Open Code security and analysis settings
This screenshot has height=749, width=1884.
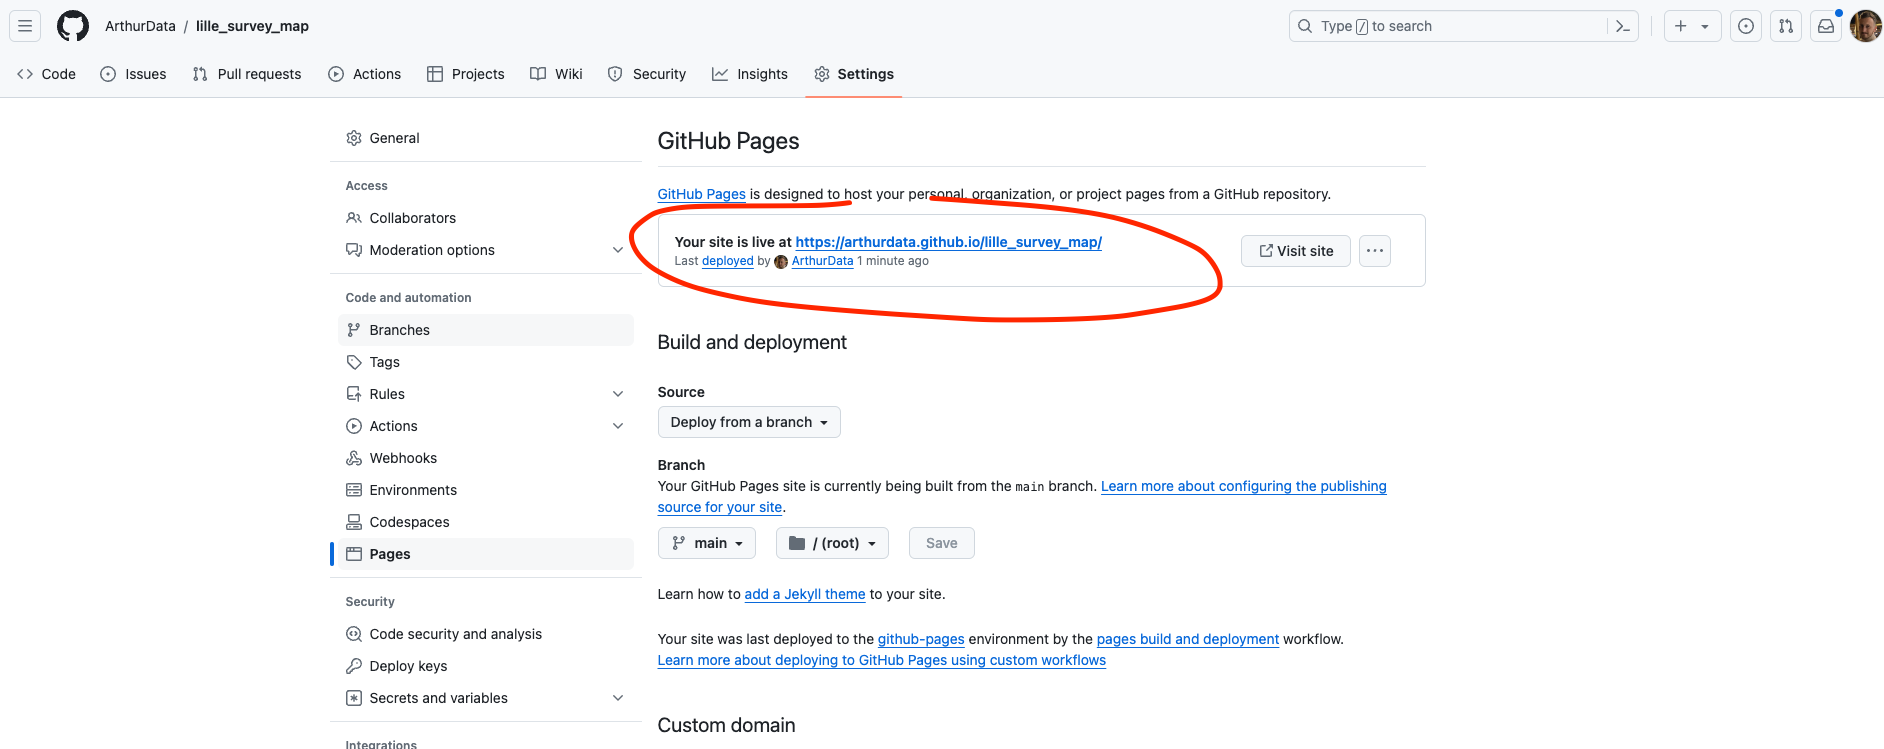pos(486,634)
